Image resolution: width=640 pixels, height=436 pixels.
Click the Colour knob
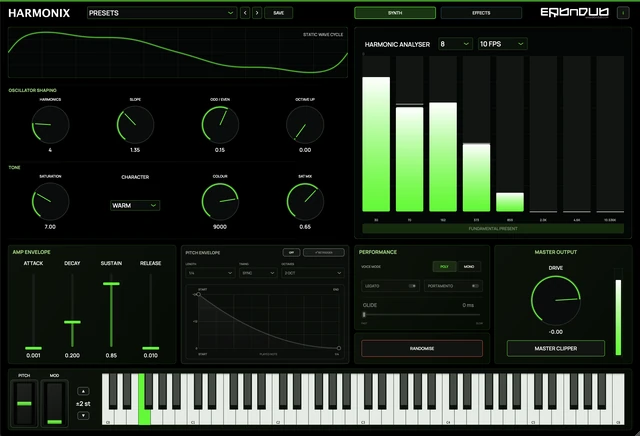tap(220, 201)
